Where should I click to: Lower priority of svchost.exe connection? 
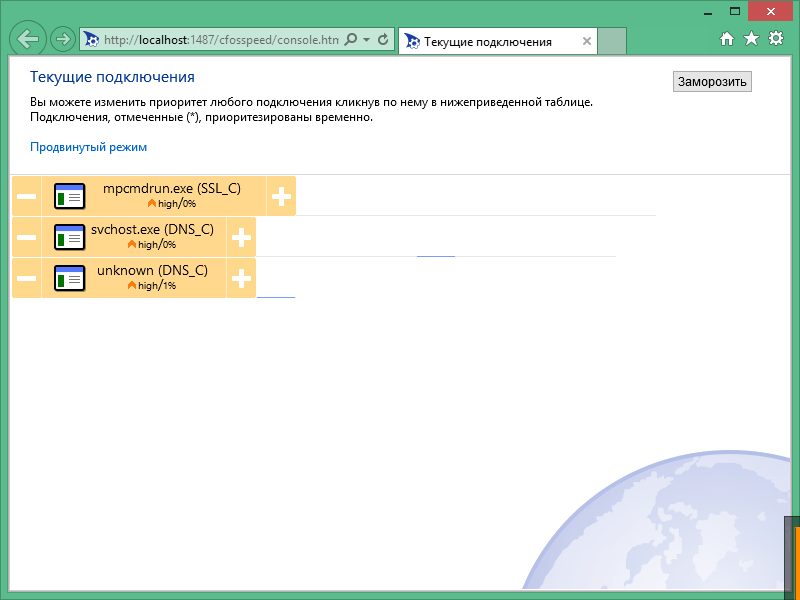(27, 237)
